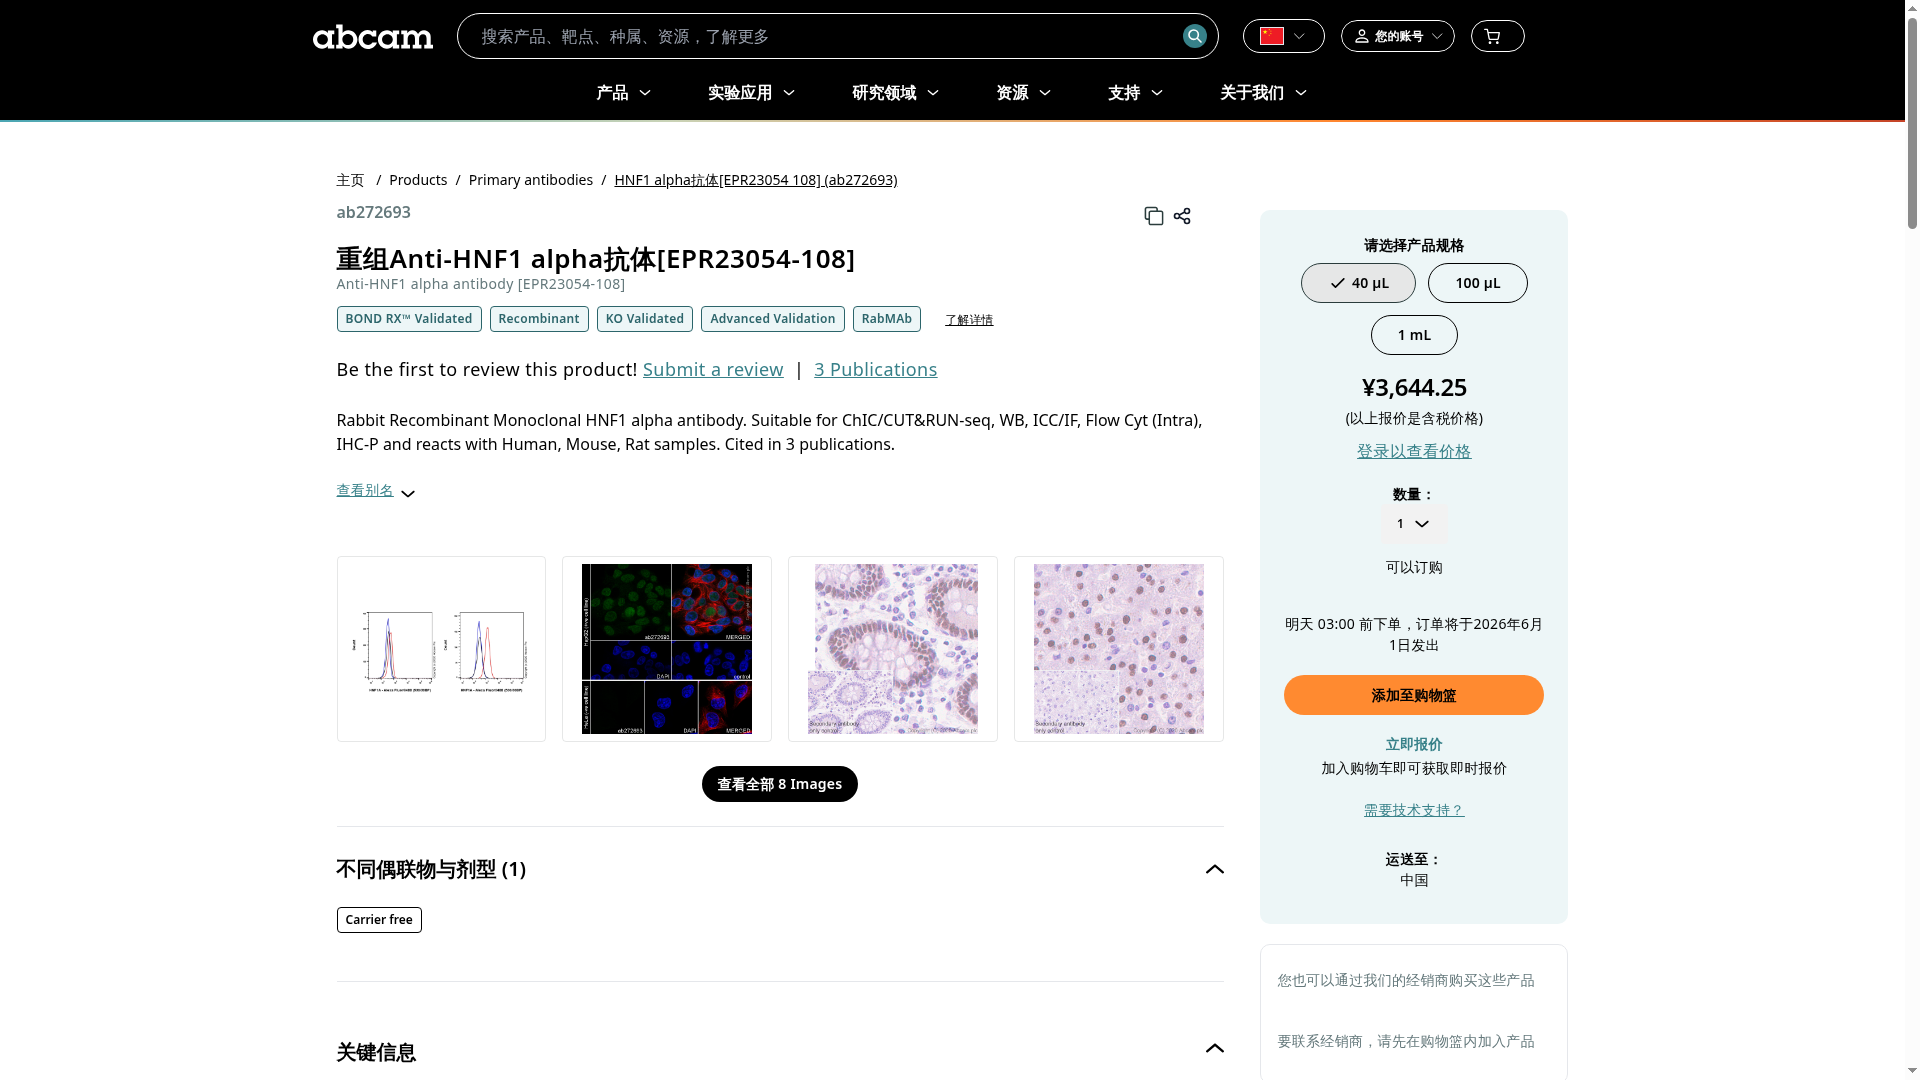Click 登录以查看价格 link
The width and height of the screenshot is (1920, 1080).
pos(1414,451)
